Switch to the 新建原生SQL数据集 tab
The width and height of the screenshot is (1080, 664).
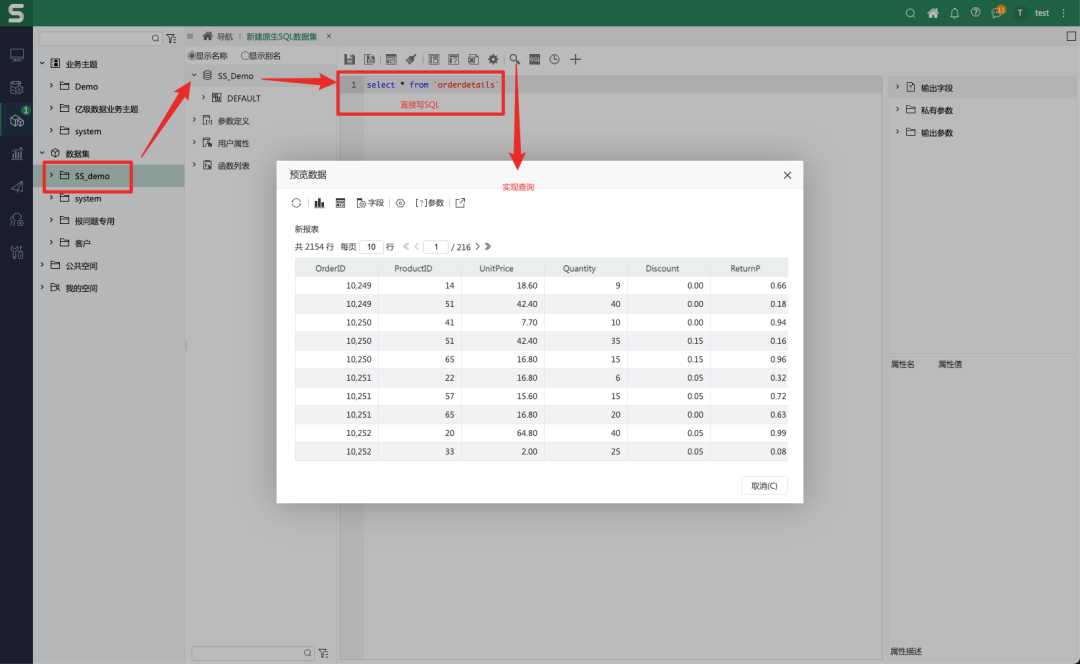pos(282,37)
